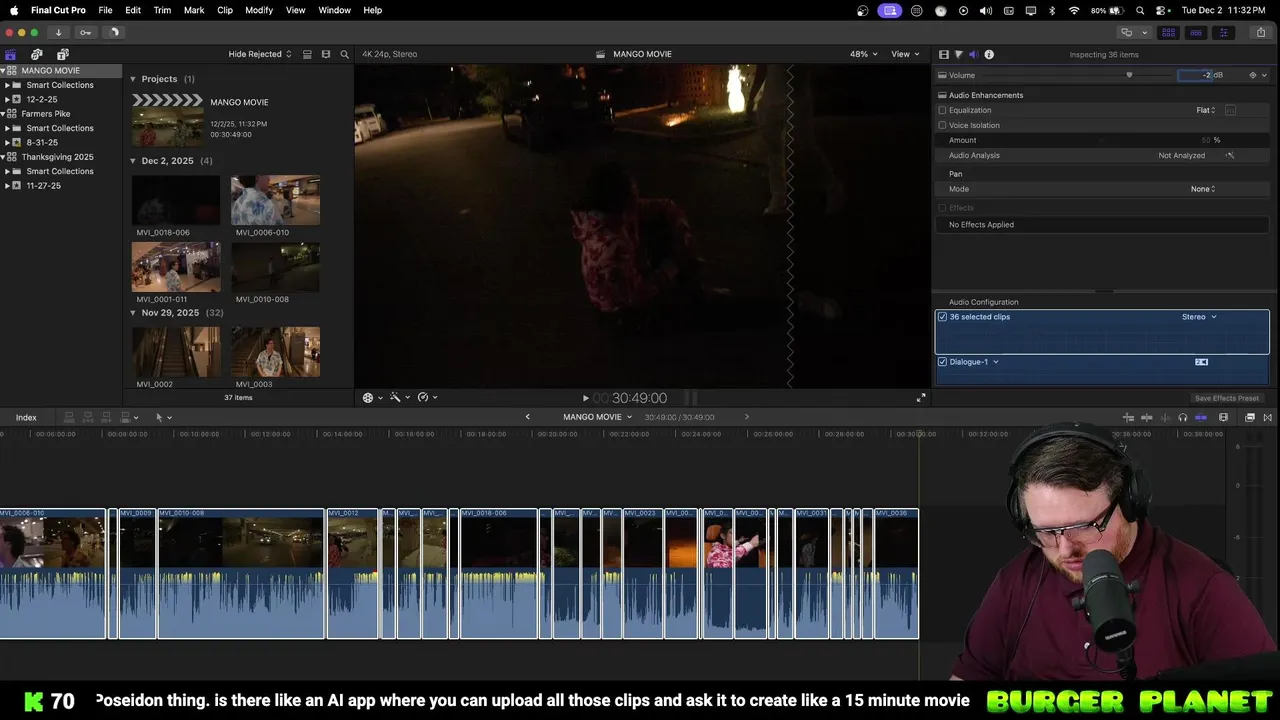Open the MANGO MOVIE timeline title dropdown

598,417
